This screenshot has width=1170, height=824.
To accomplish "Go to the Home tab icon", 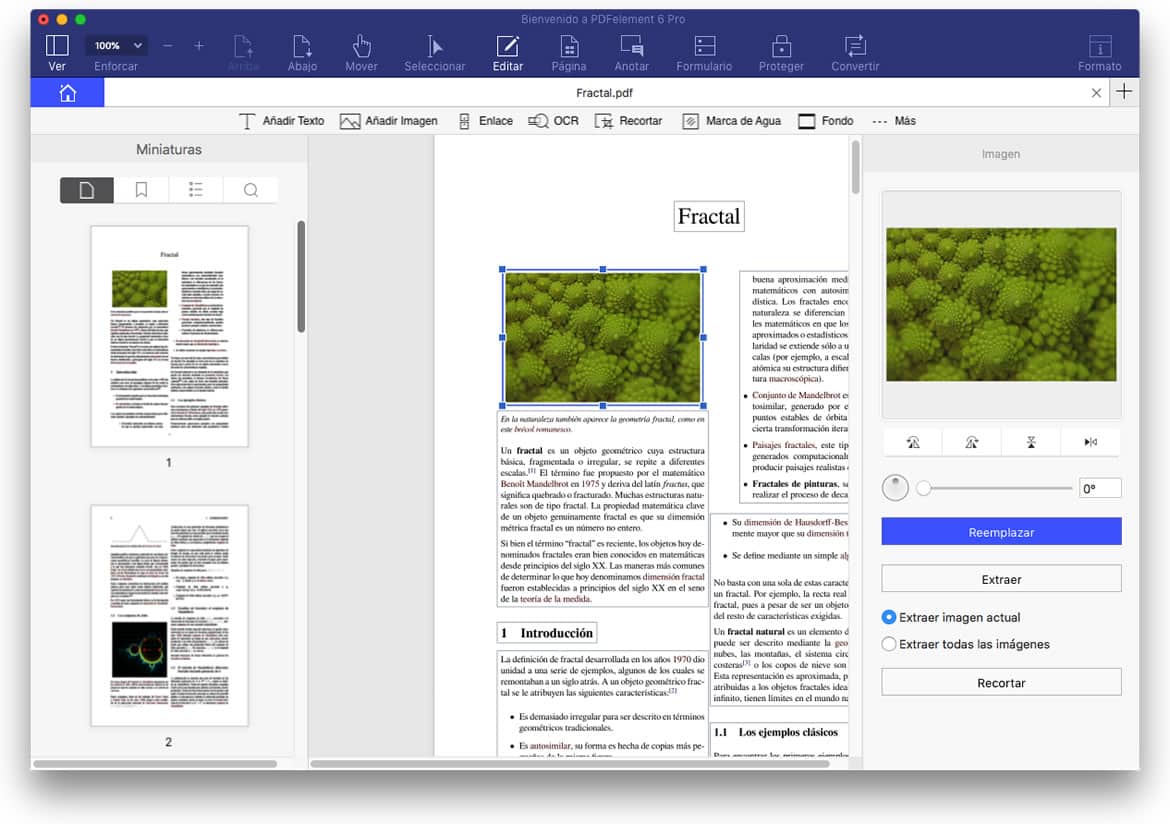I will point(67,93).
